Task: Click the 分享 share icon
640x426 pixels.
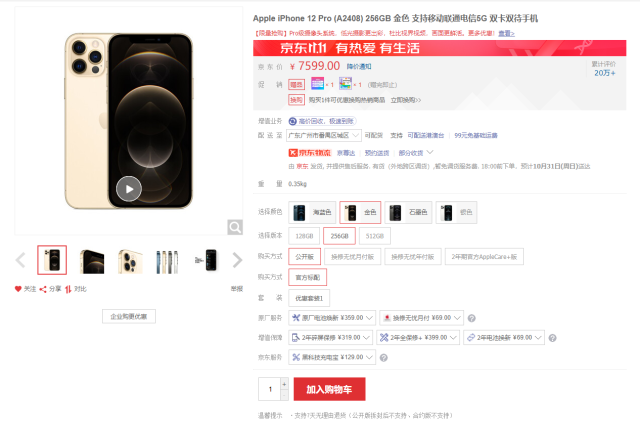Action: [43, 289]
